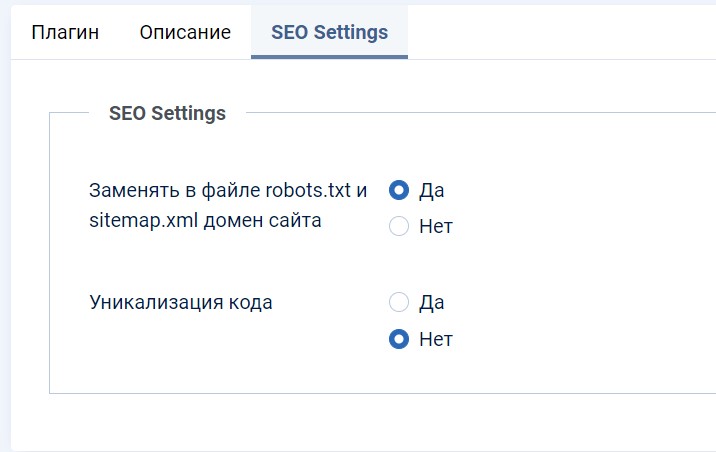Select Да radio for robots.txt domain replacement
This screenshot has width=716, height=452.
(399, 190)
